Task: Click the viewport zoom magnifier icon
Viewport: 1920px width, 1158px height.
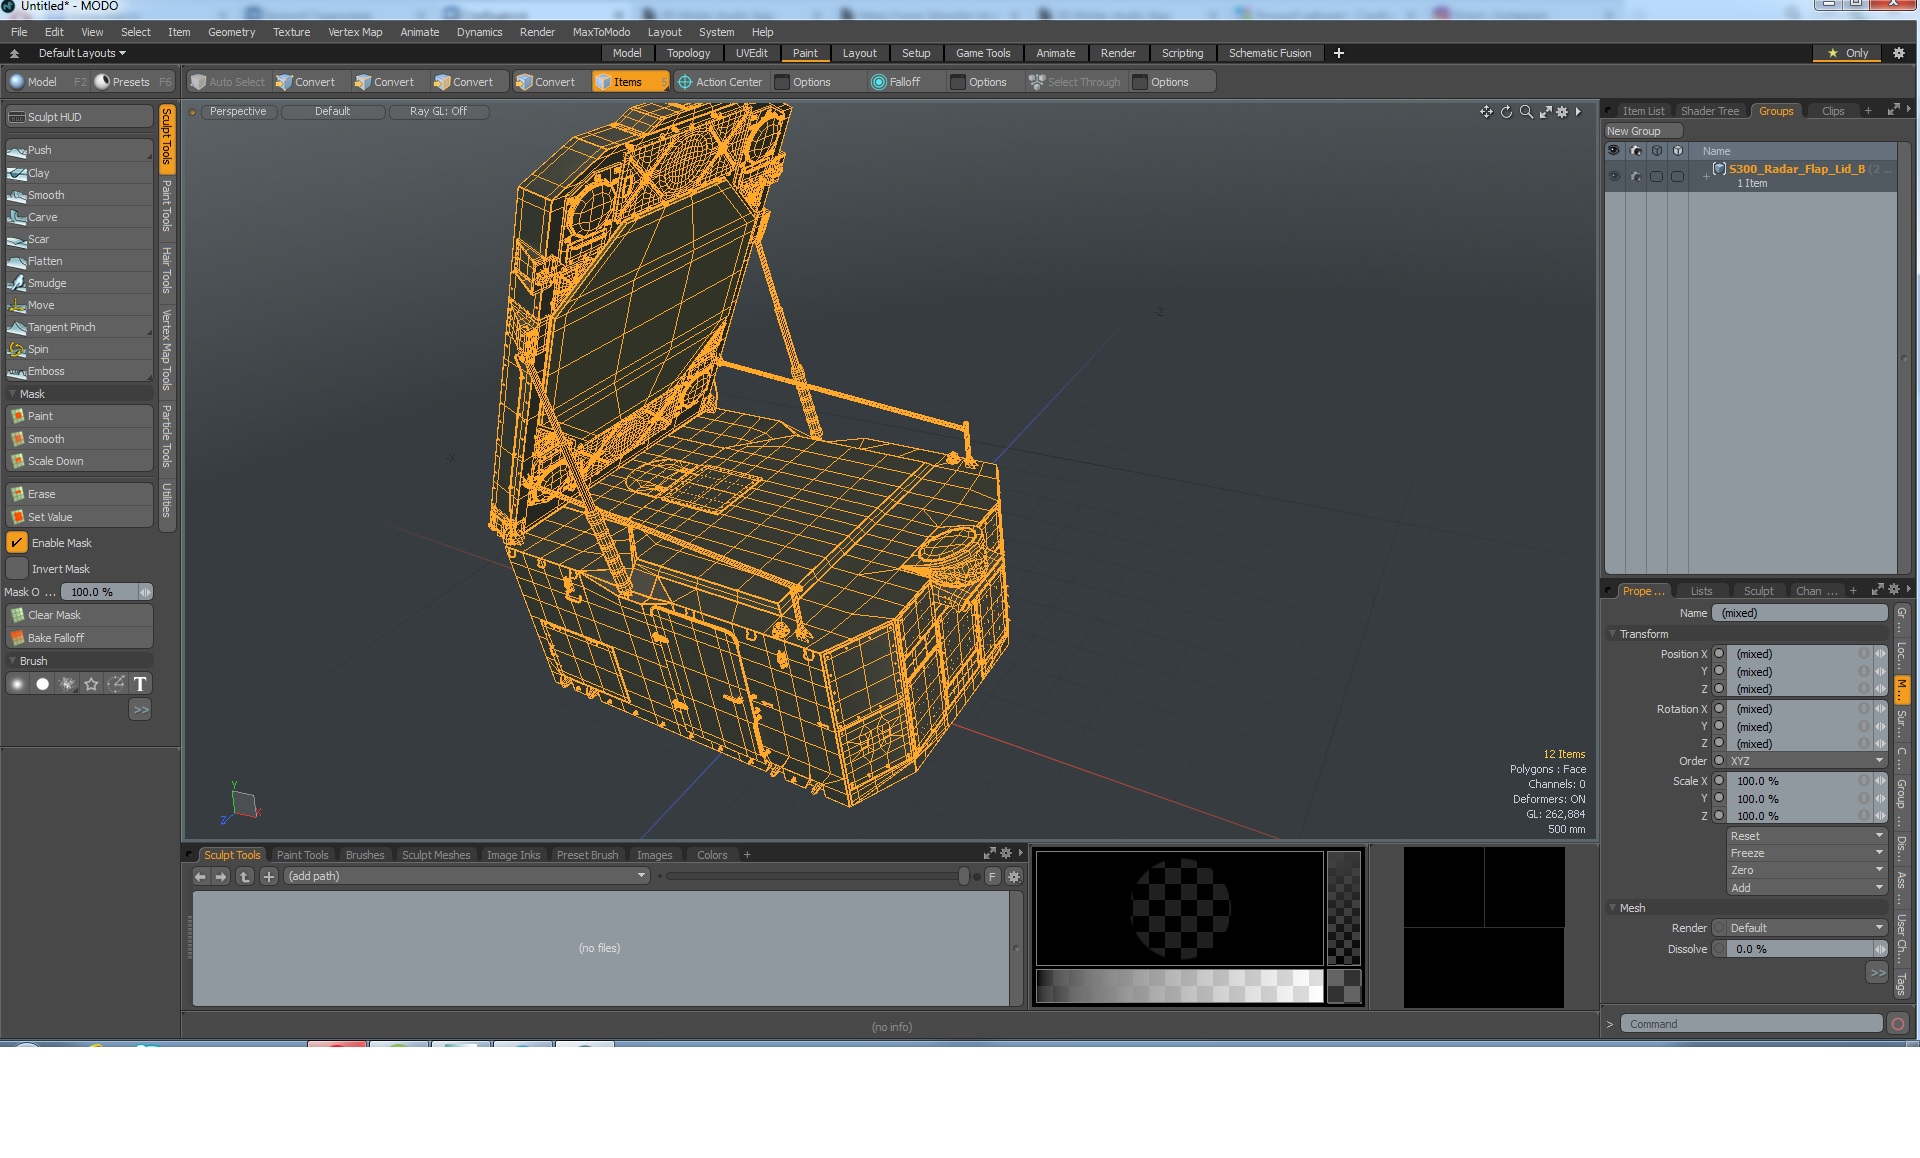Action: point(1526,112)
